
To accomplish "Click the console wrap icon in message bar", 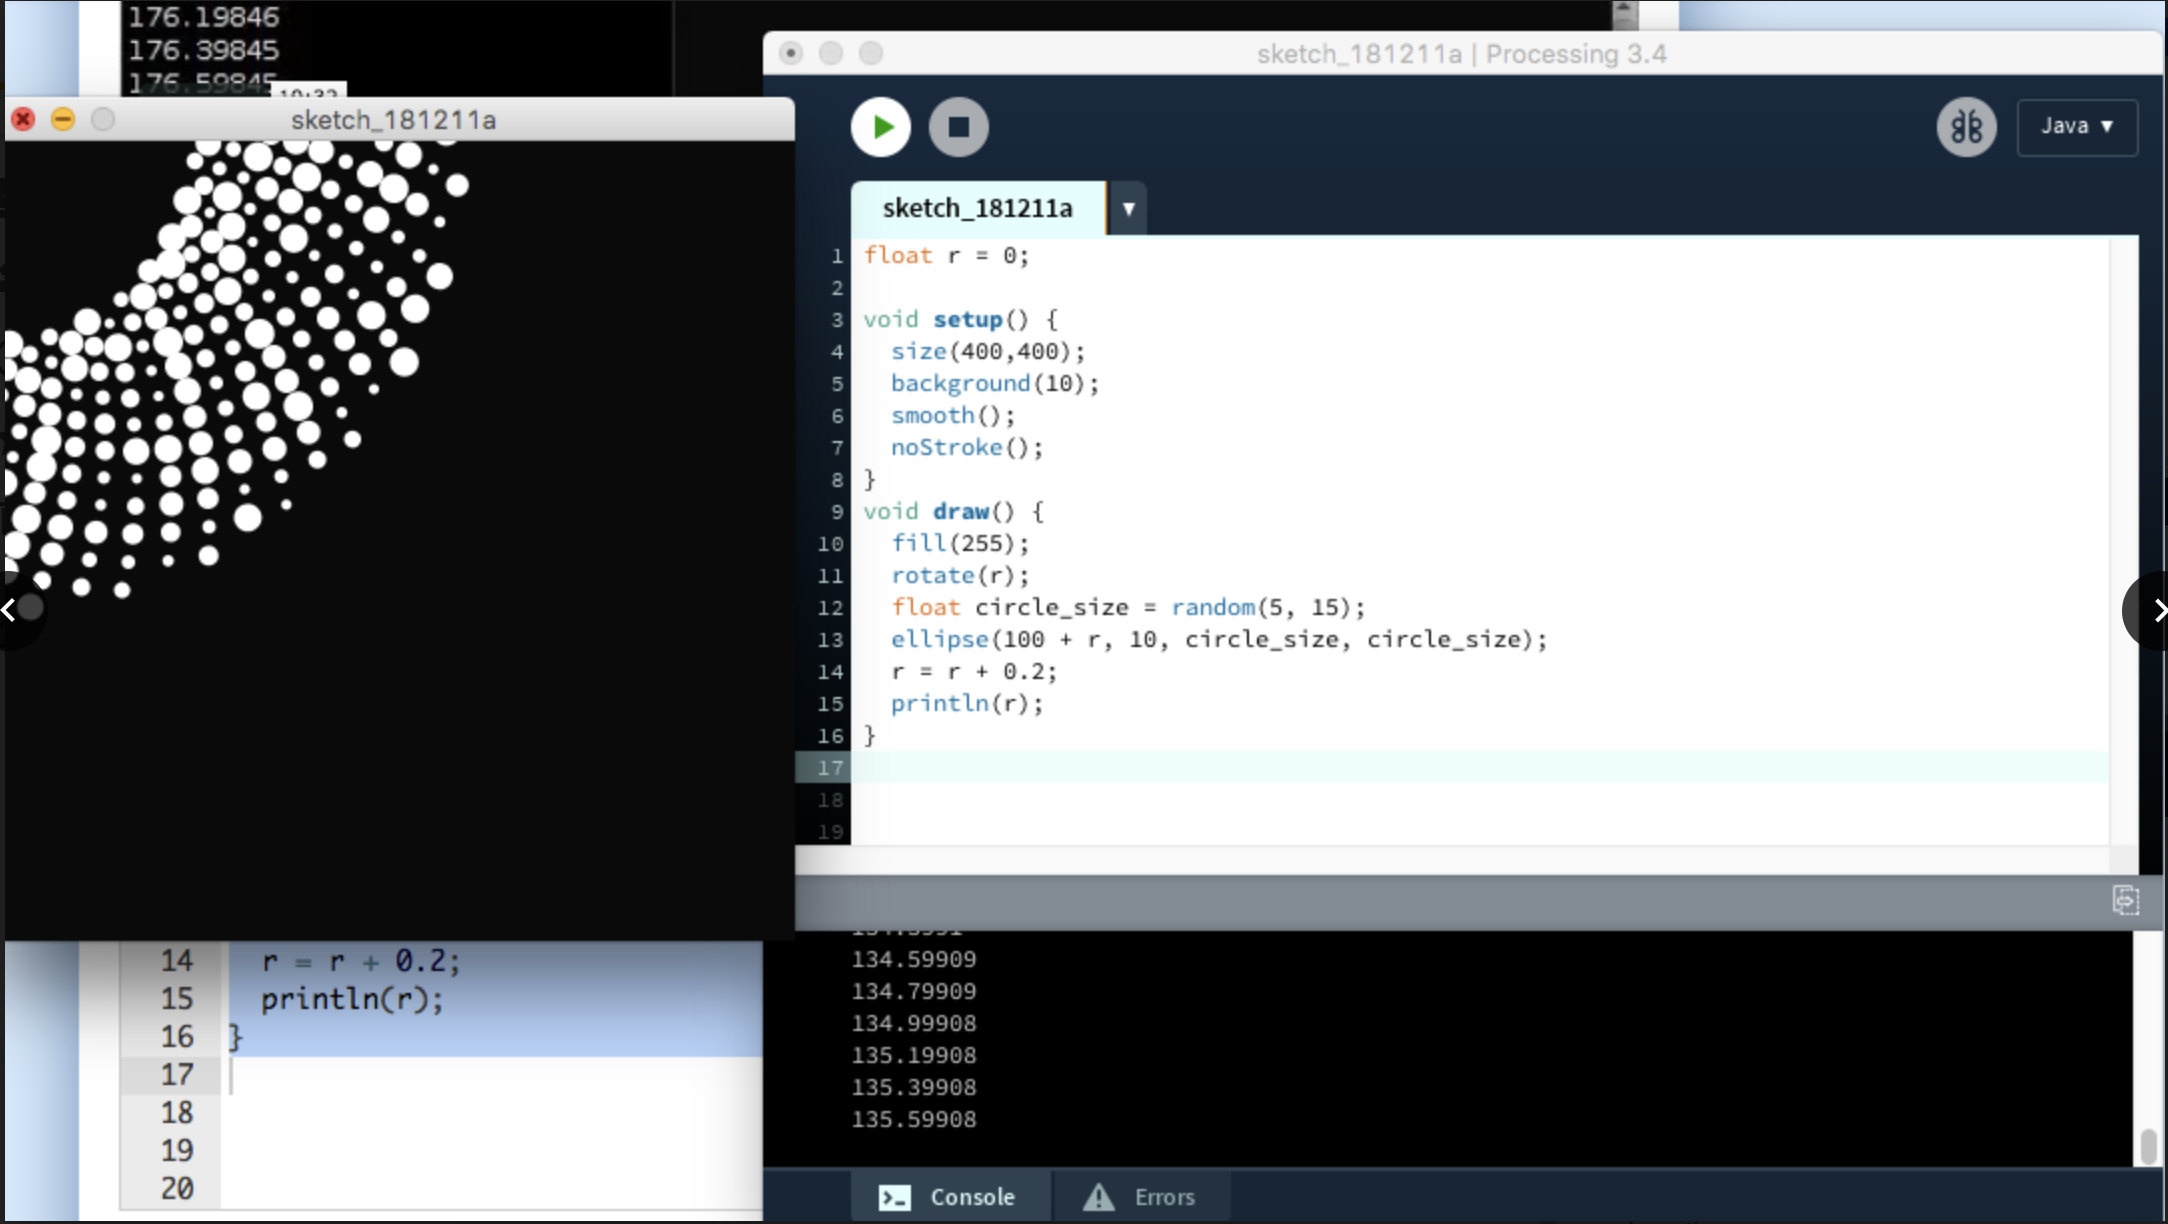I will [x=2125, y=900].
